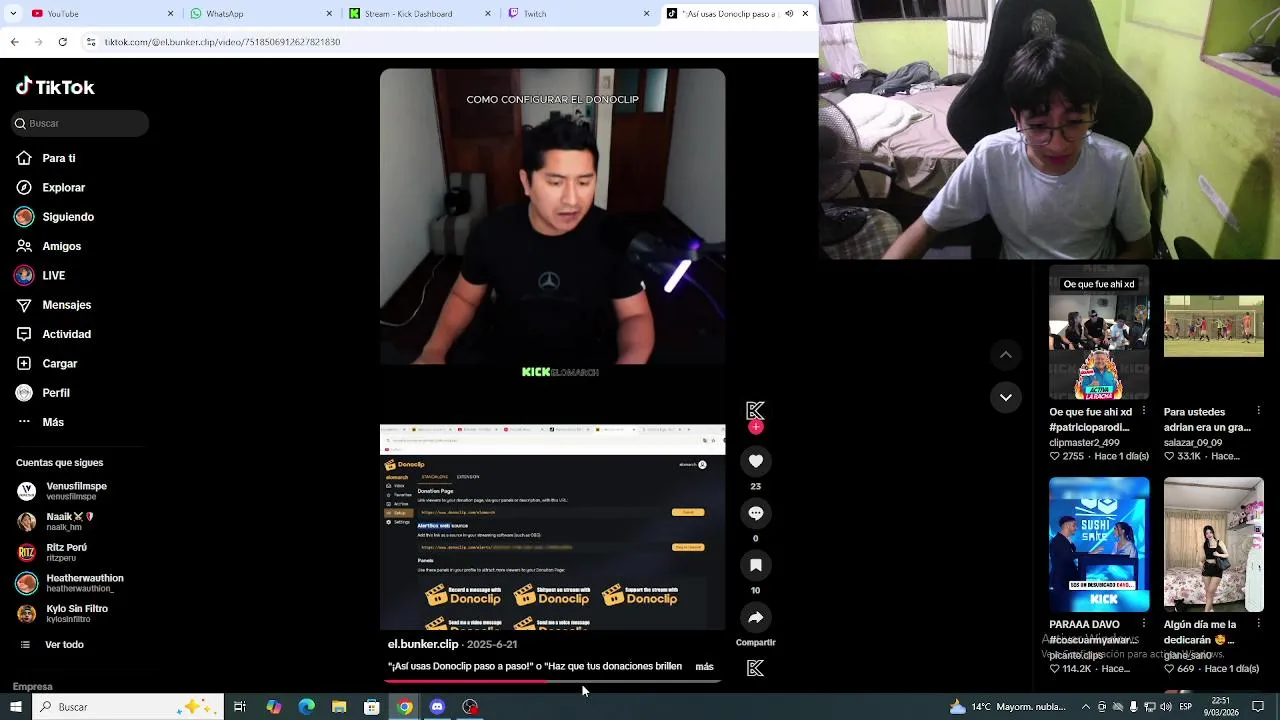
Task: Open options menu for 'Algún día me la' video
Action: click(x=1258, y=624)
